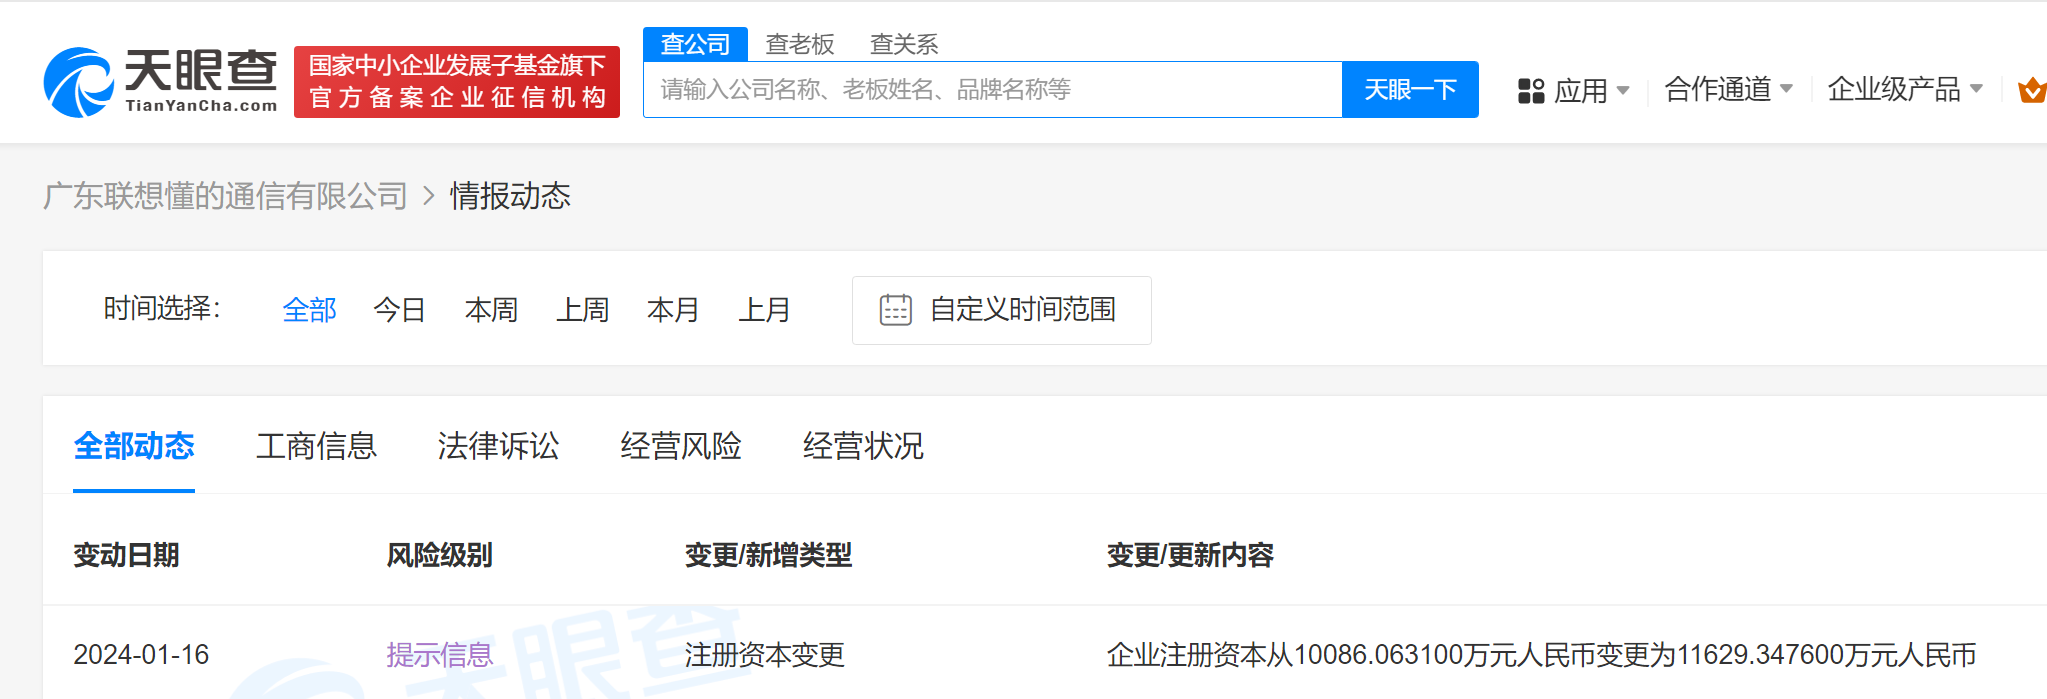
Task: Select 今日 time filter
Action: click(x=400, y=310)
